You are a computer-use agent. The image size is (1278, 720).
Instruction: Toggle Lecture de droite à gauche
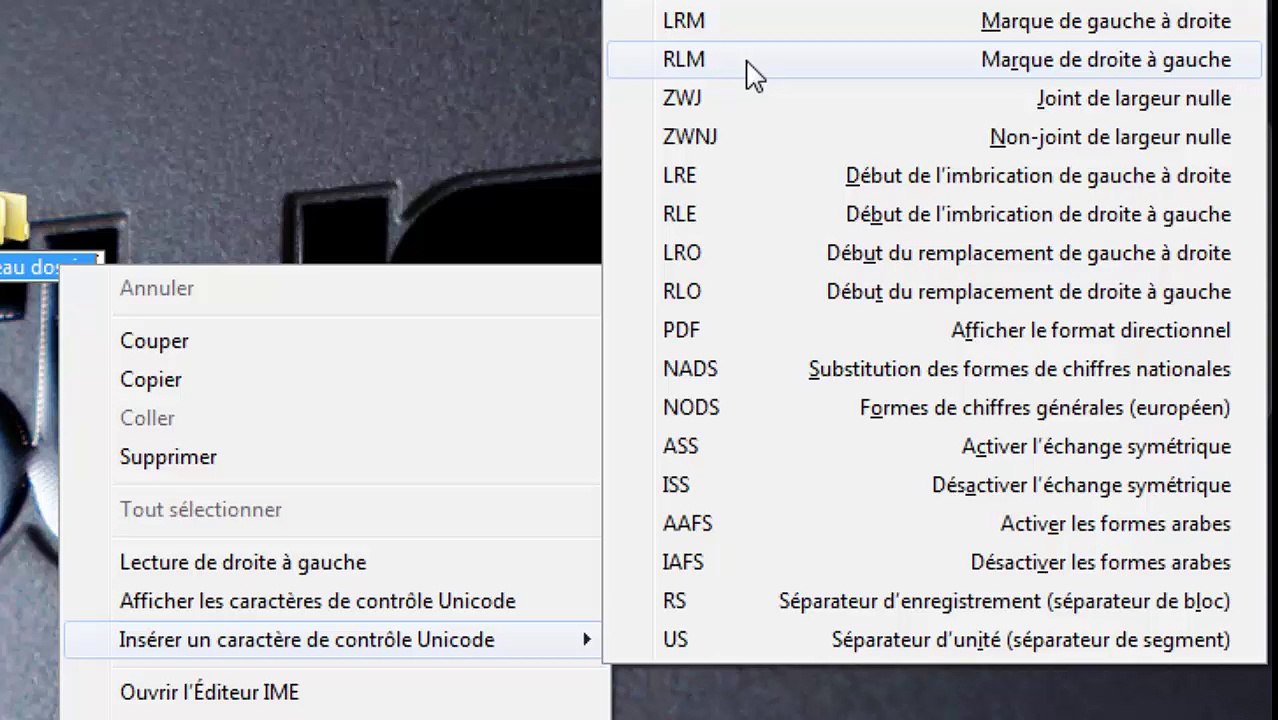click(x=332, y=563)
